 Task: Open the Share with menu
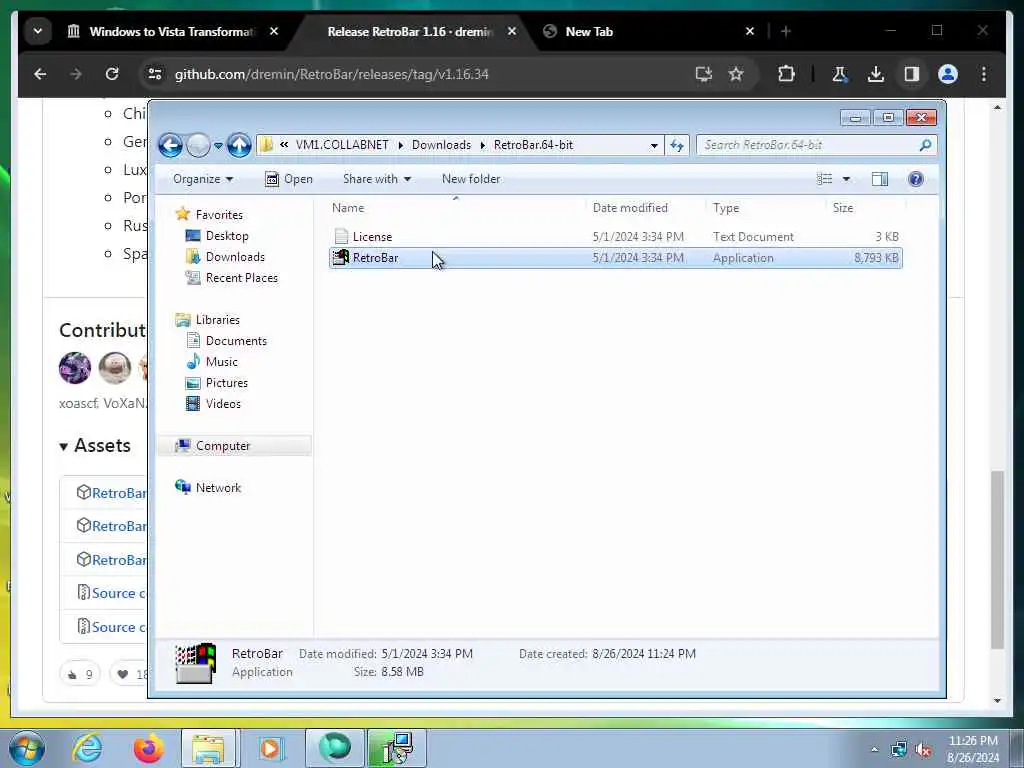[377, 179]
